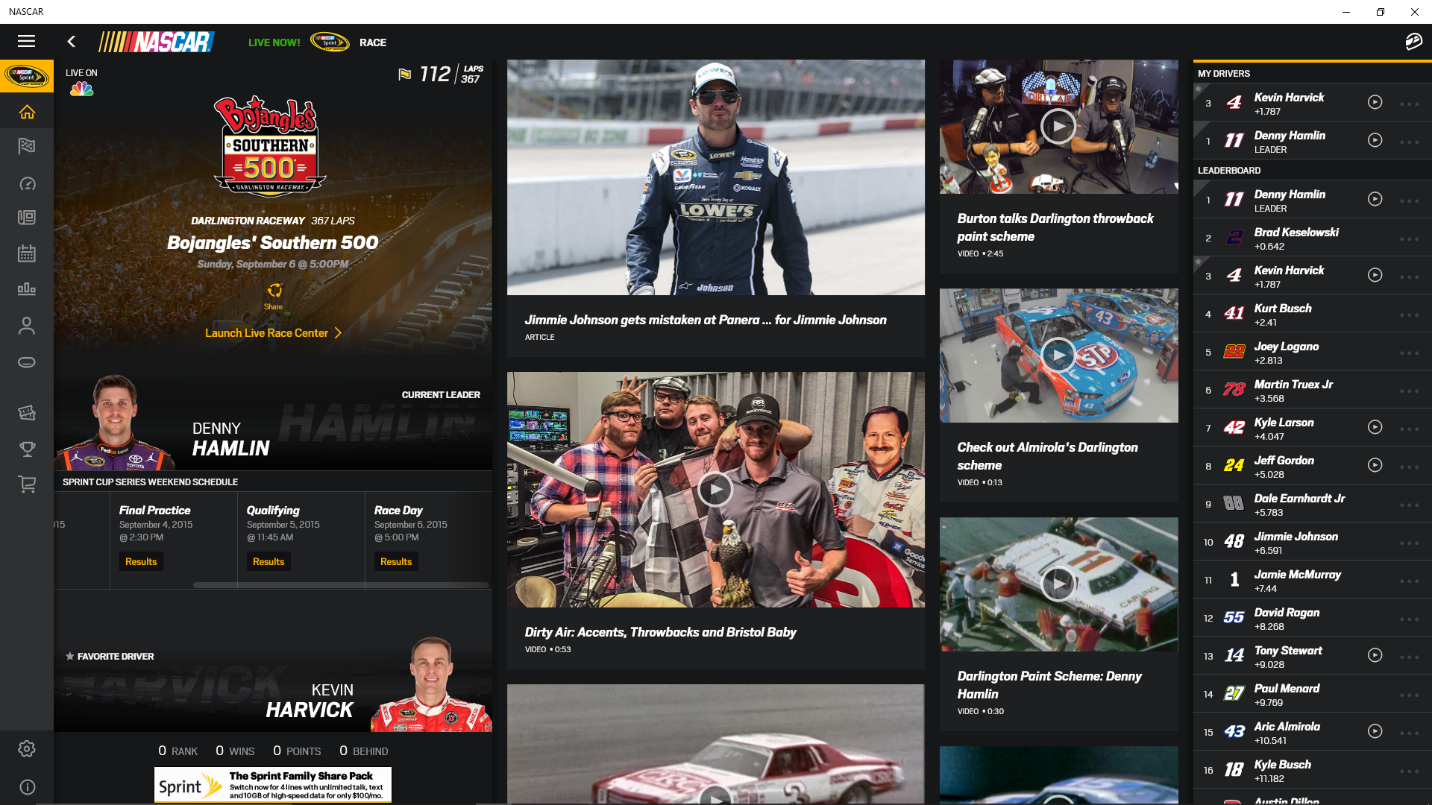Open the tickets icon in sidebar

pyautogui.click(x=27, y=412)
